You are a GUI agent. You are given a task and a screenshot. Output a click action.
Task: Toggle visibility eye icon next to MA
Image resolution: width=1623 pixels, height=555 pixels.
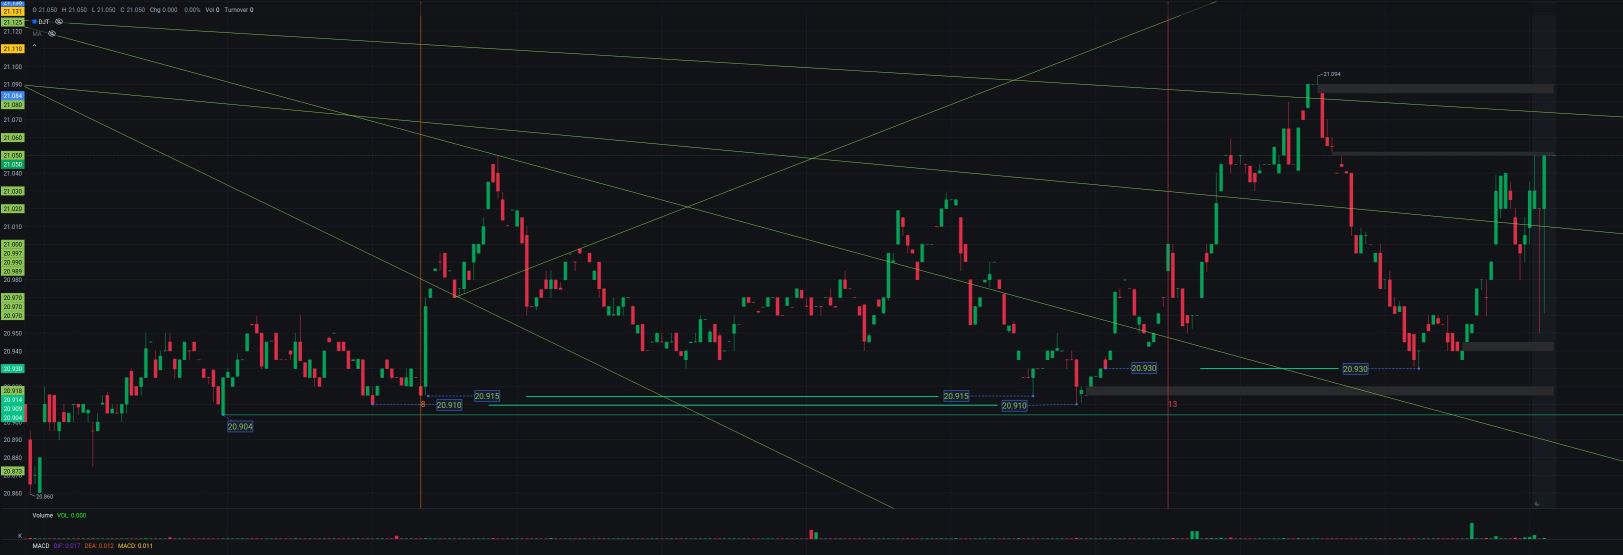52,33
